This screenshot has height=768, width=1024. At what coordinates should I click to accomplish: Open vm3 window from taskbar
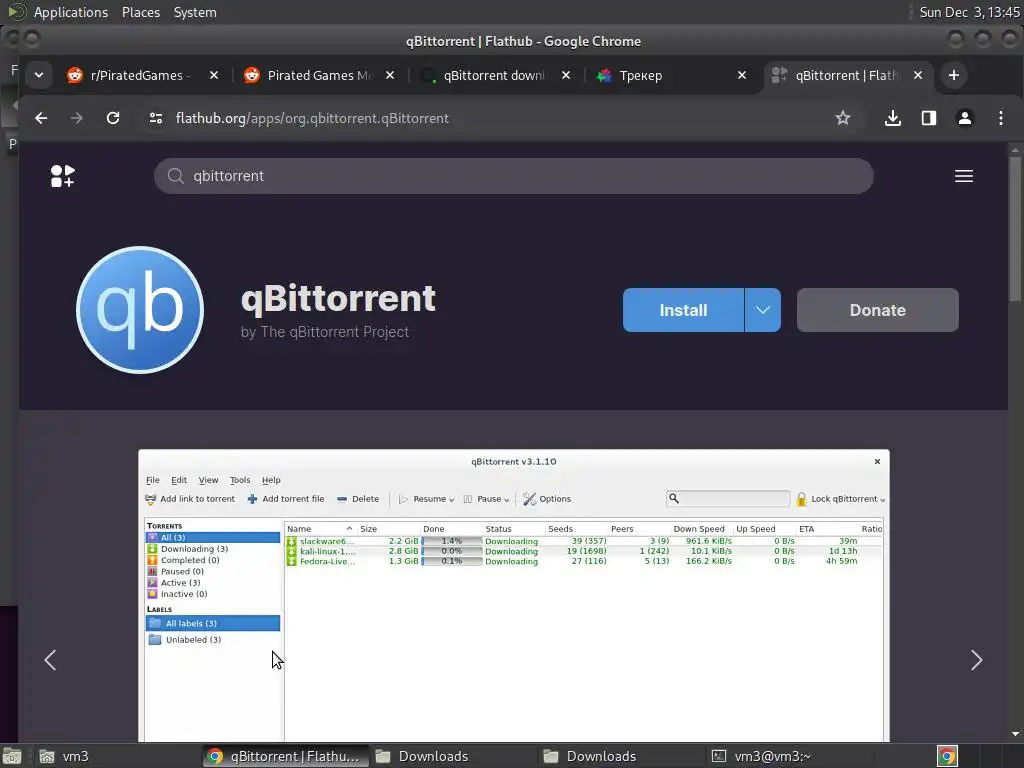(x=116, y=756)
